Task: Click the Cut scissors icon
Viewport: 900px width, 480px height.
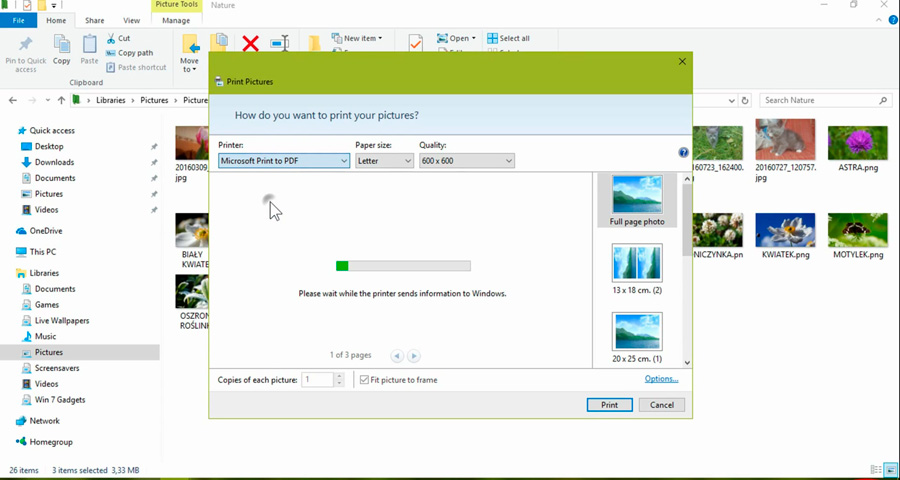Action: pos(111,38)
